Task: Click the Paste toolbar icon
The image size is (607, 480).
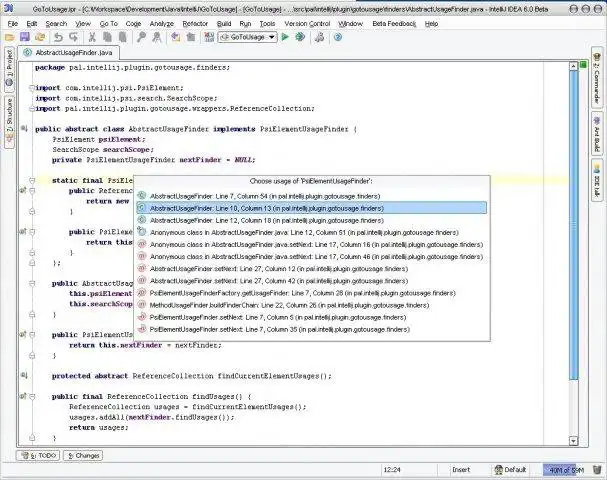Action: (x=122, y=37)
